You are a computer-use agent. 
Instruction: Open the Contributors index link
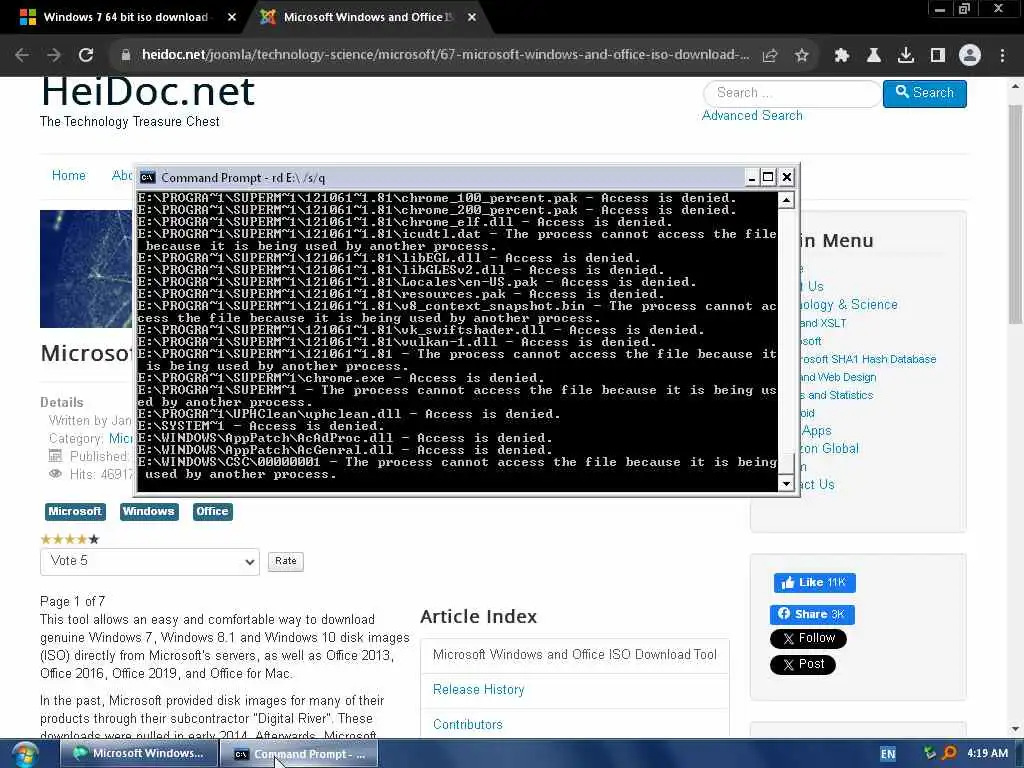[x=468, y=724]
